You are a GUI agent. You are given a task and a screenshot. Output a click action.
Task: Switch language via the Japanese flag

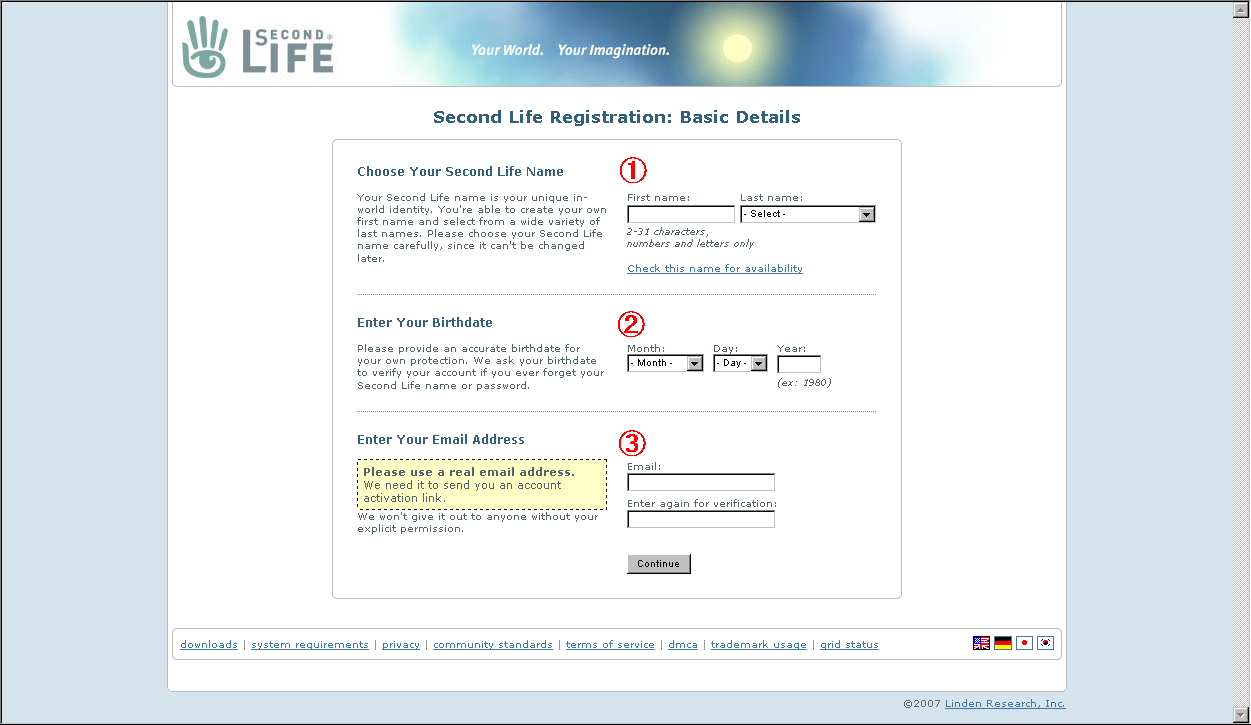1024,643
